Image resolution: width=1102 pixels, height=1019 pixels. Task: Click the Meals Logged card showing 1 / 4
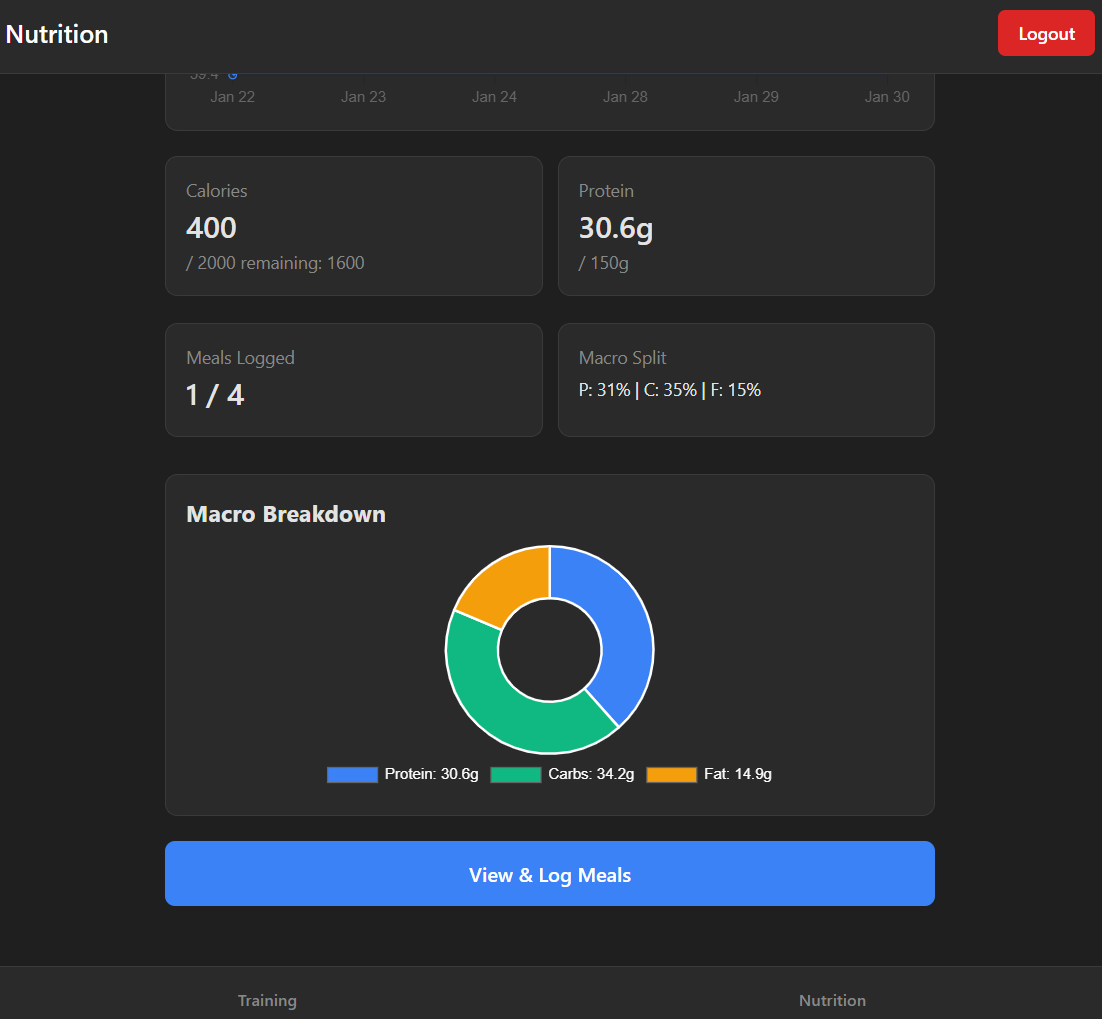pos(353,379)
